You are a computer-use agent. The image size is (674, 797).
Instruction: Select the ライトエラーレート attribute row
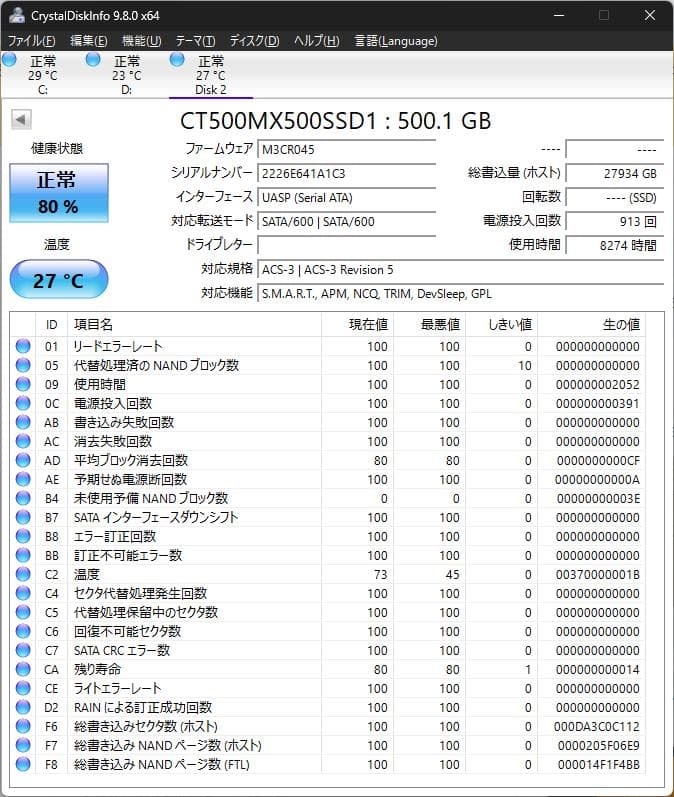(x=328, y=688)
